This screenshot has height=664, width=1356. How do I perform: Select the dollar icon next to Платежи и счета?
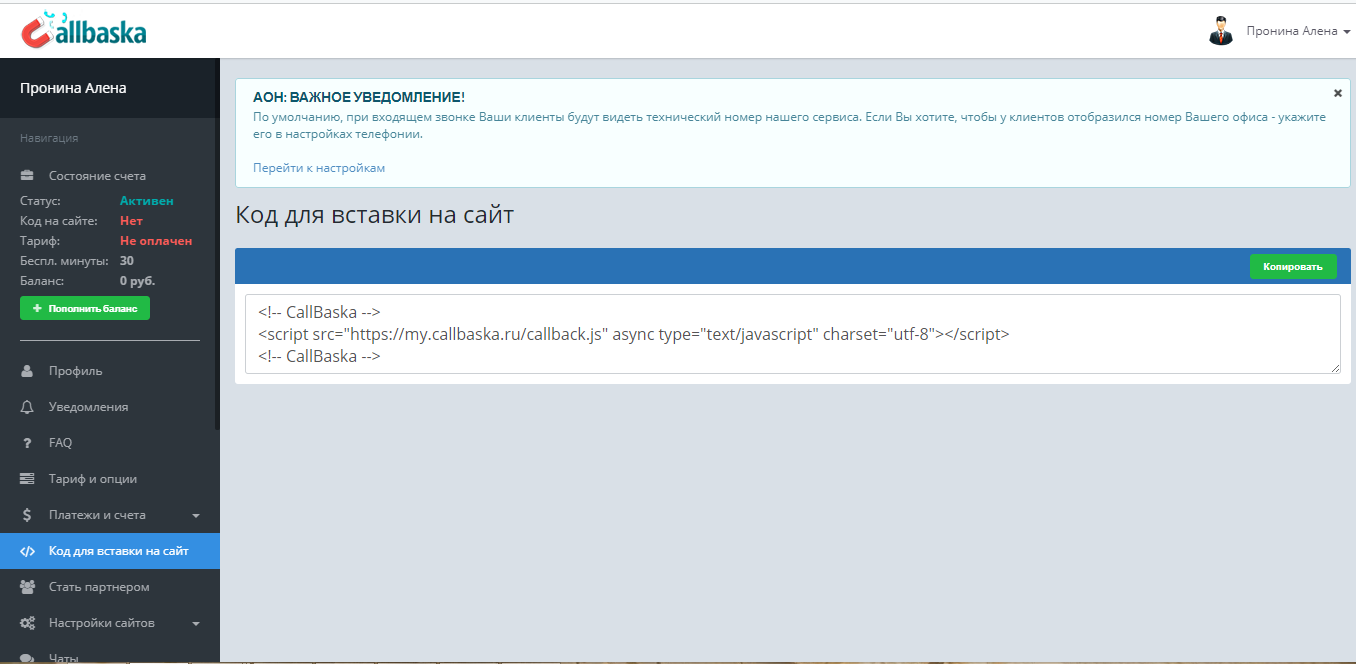[26, 515]
